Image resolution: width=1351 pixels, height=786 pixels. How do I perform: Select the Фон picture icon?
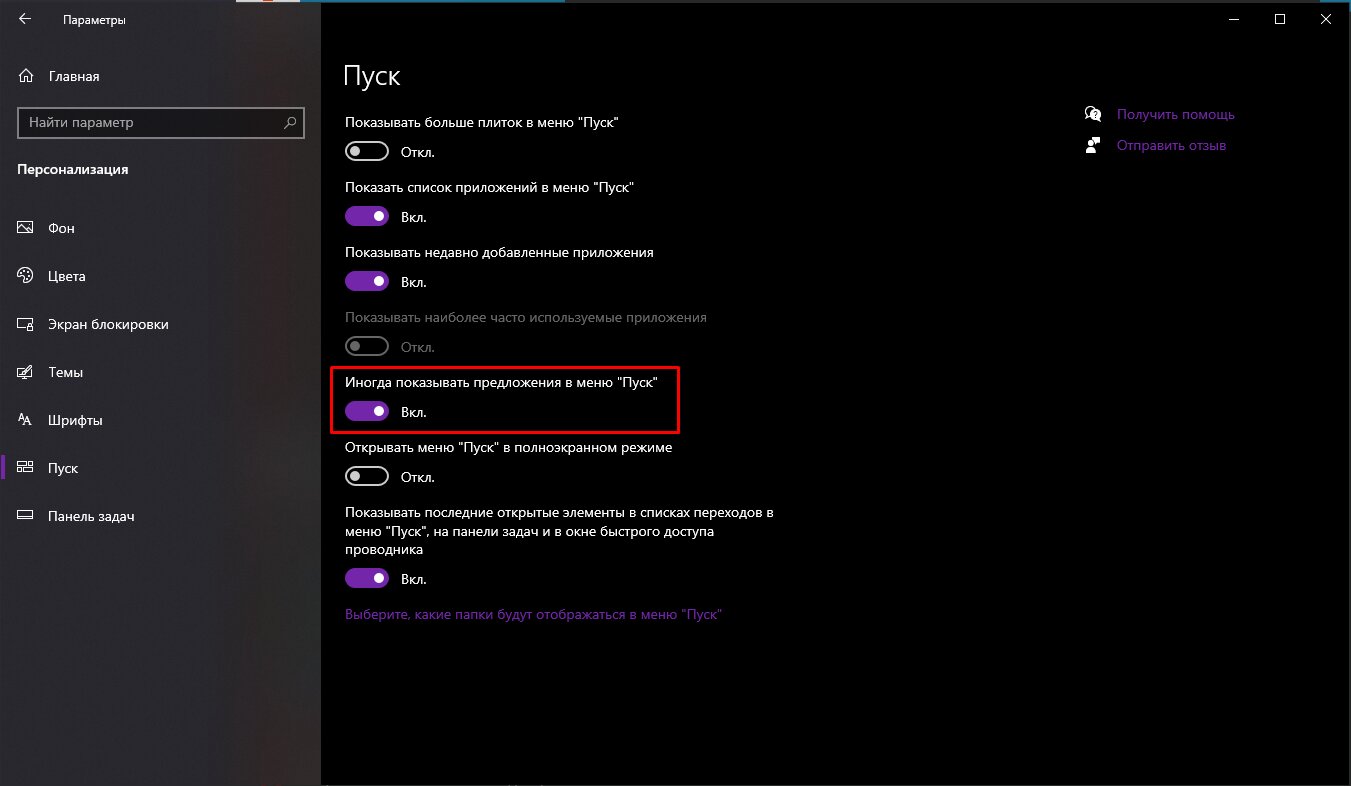click(26, 228)
